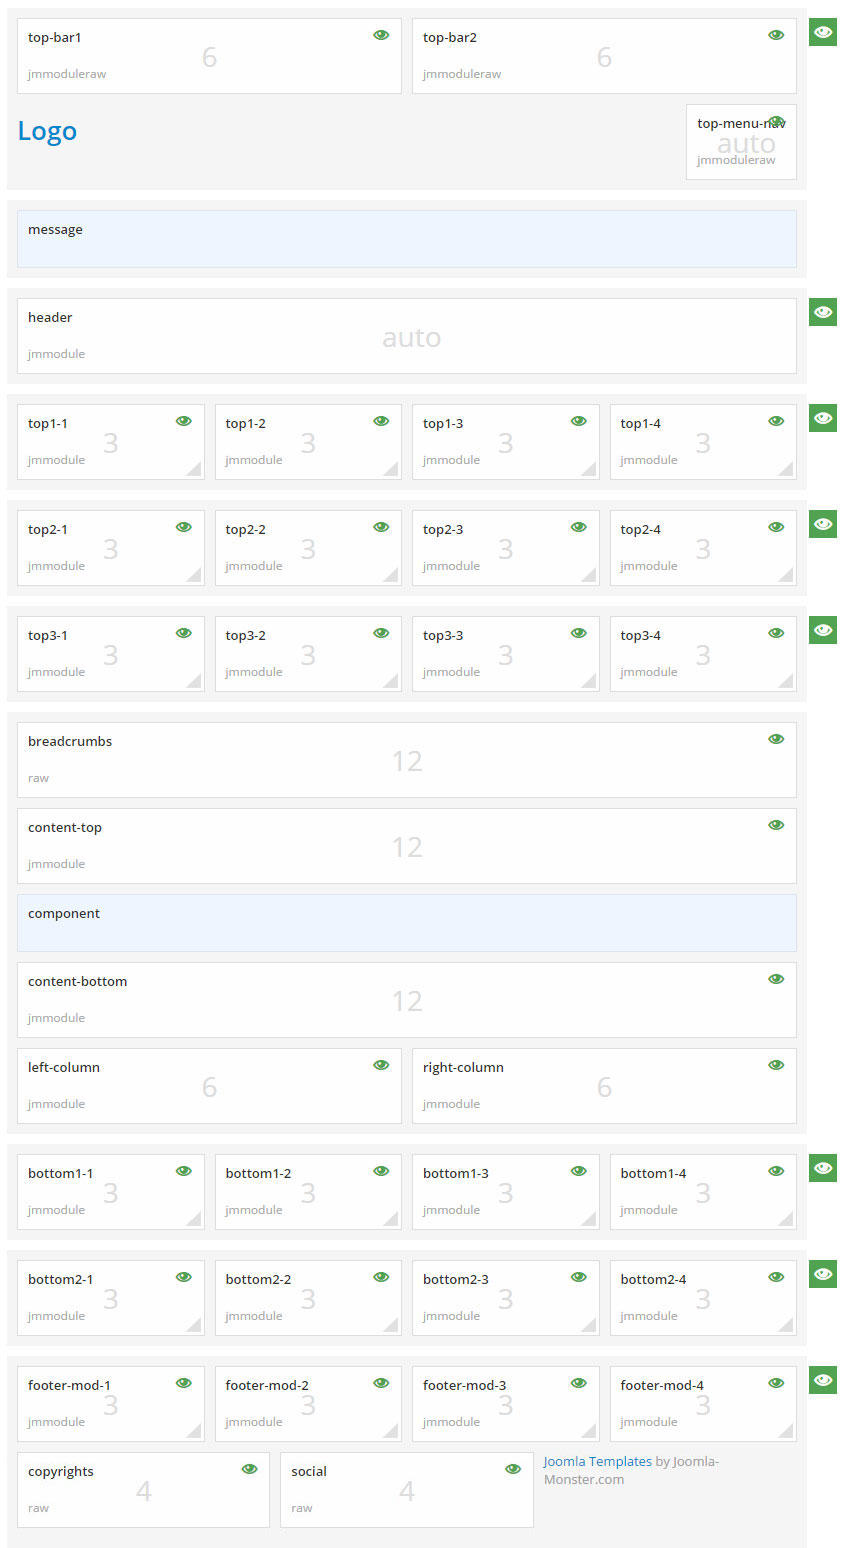The width and height of the screenshot is (844, 1548).
Task: Toggle visibility of the top1-3 module
Action: 578,421
